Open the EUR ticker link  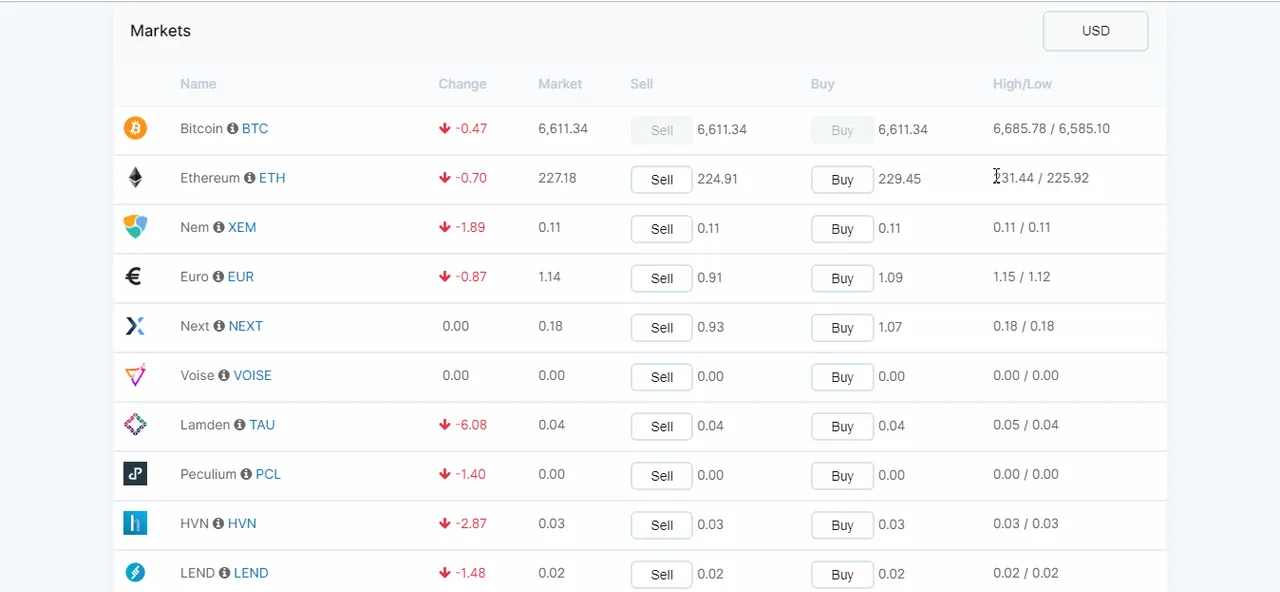[x=241, y=277]
